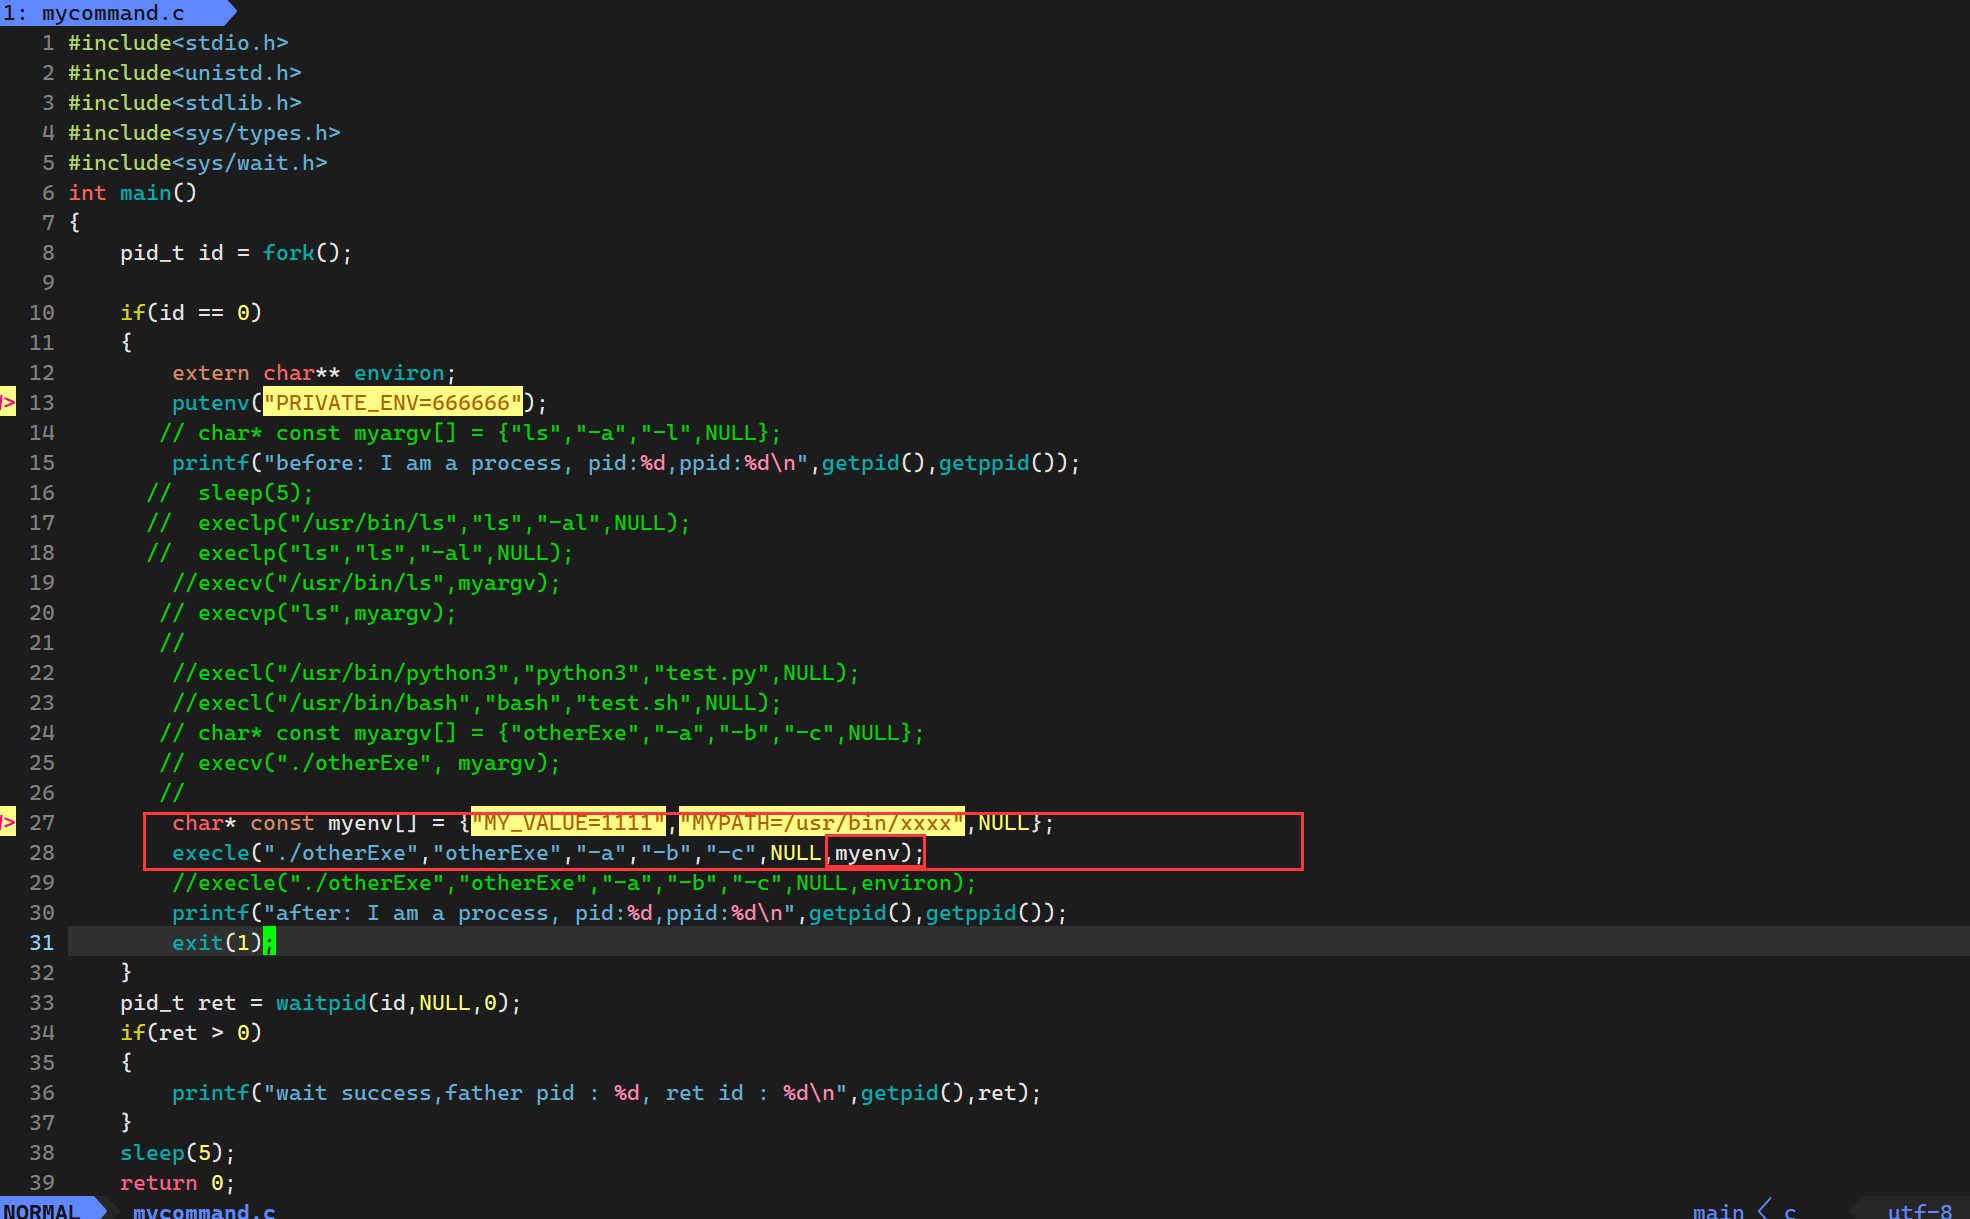Click the commented execvp("ls",myargv) line
The image size is (1970, 1219).
(x=308, y=613)
